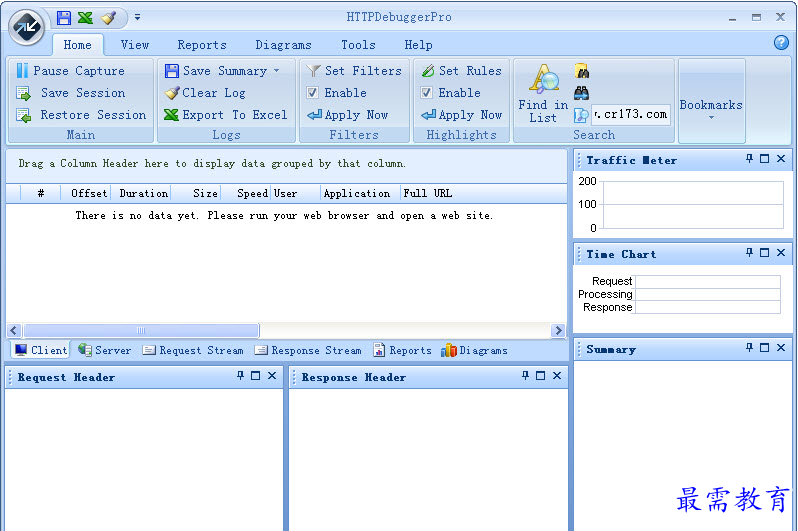Close the Response Header panel

[x=557, y=376]
